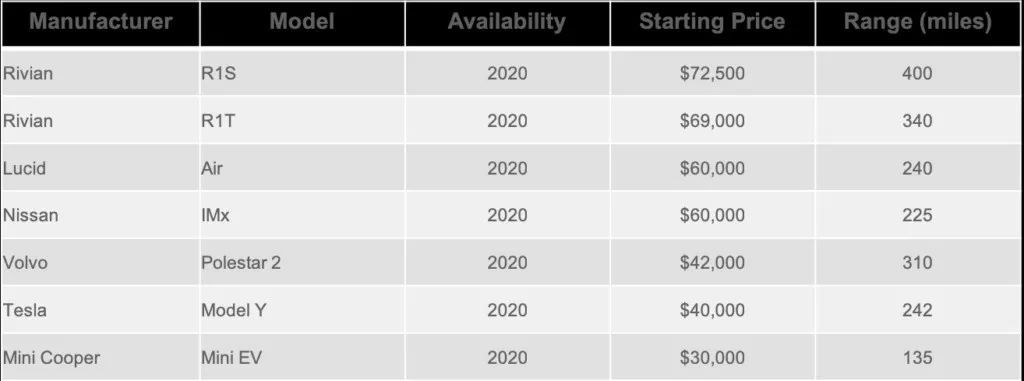The width and height of the screenshot is (1024, 381).
Task: Select the Mini EV model cell
Action: click(302, 357)
